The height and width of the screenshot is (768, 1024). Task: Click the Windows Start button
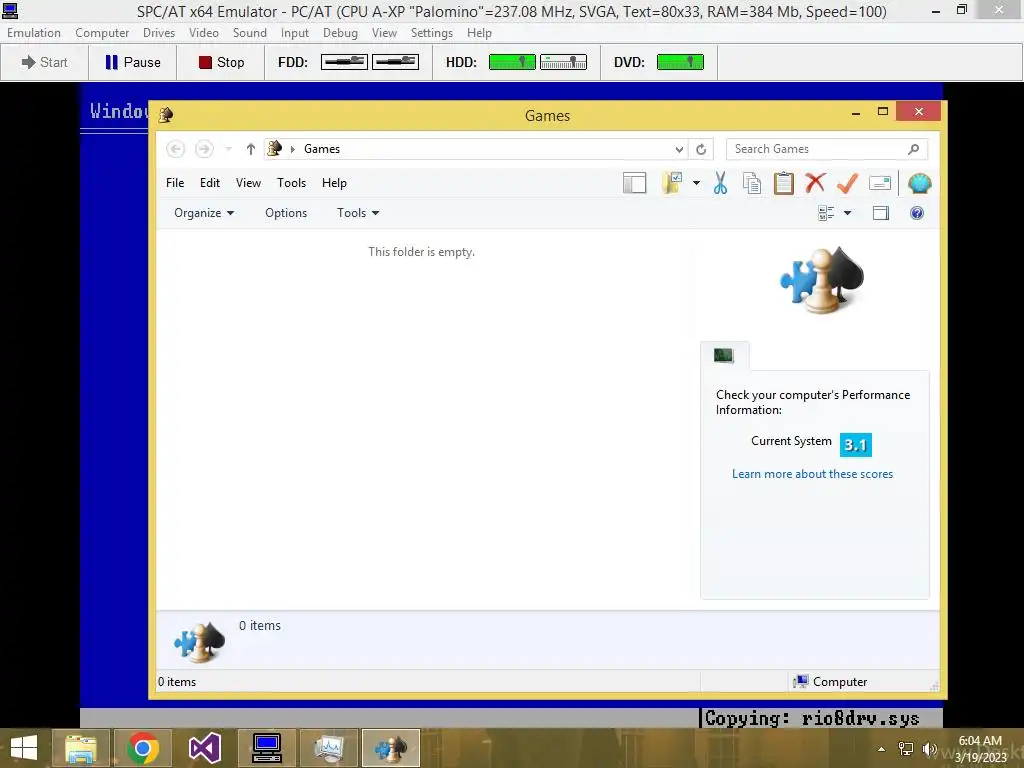click(24, 748)
